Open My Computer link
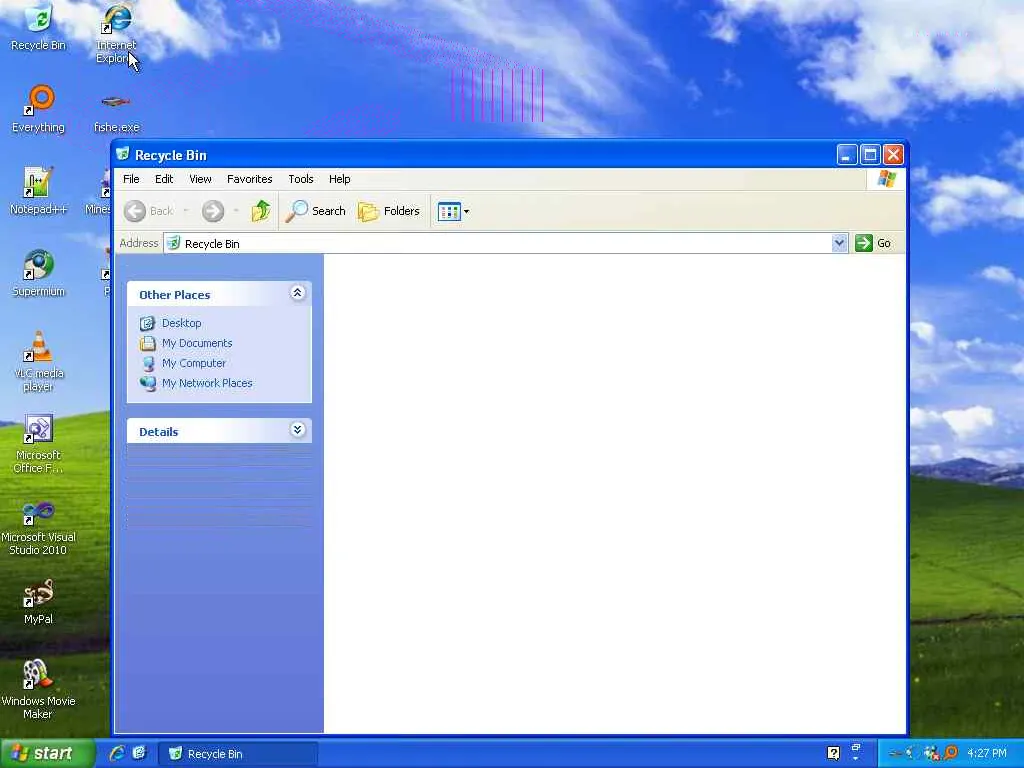 [194, 363]
